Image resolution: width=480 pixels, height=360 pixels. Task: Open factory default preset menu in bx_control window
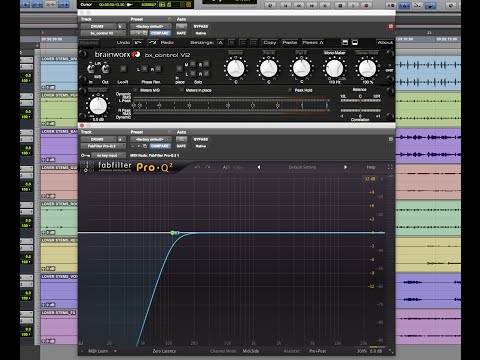tap(150, 26)
